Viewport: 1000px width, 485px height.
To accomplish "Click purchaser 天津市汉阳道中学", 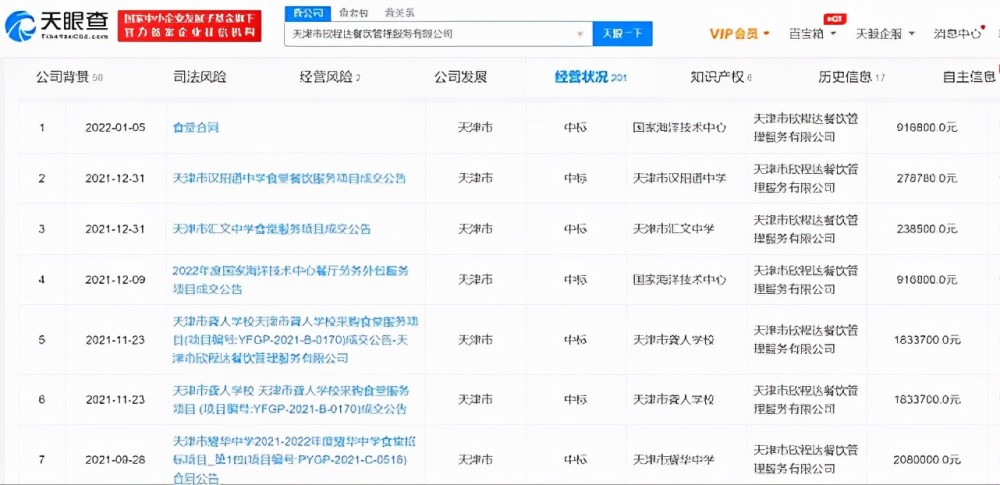I will tap(679, 178).
